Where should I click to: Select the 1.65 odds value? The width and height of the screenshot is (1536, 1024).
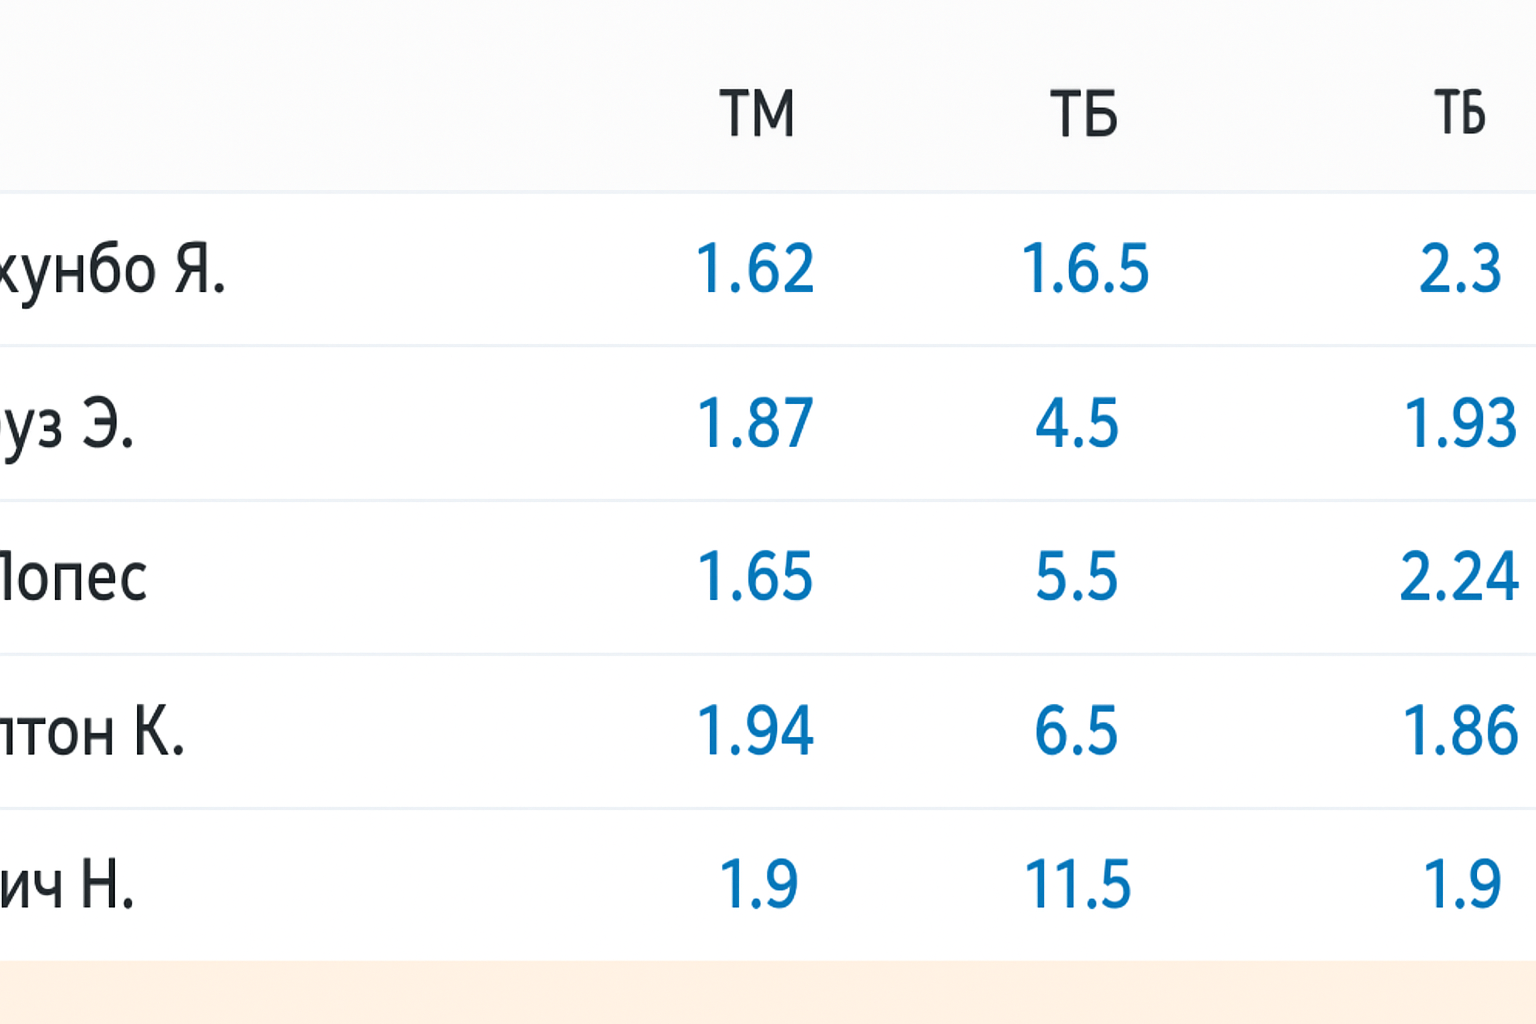coord(755,577)
